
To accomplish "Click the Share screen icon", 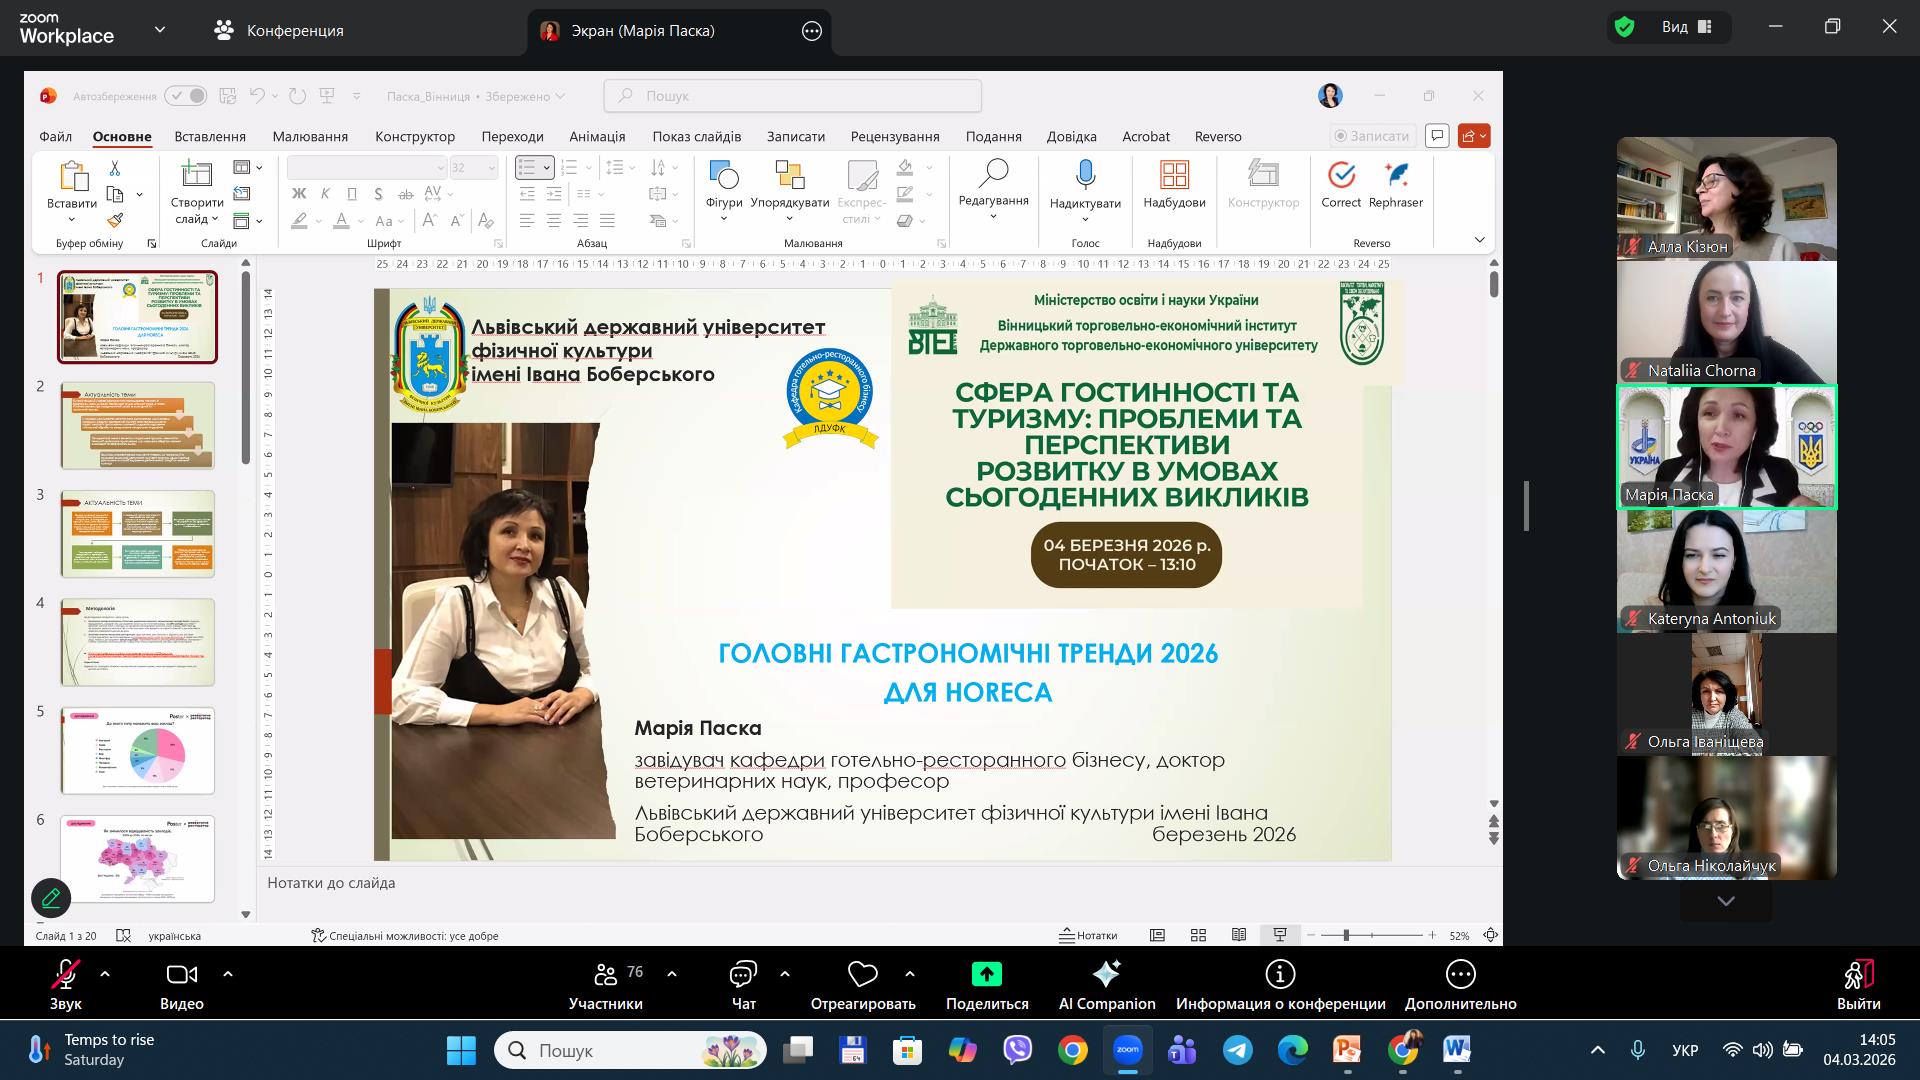I will (986, 975).
